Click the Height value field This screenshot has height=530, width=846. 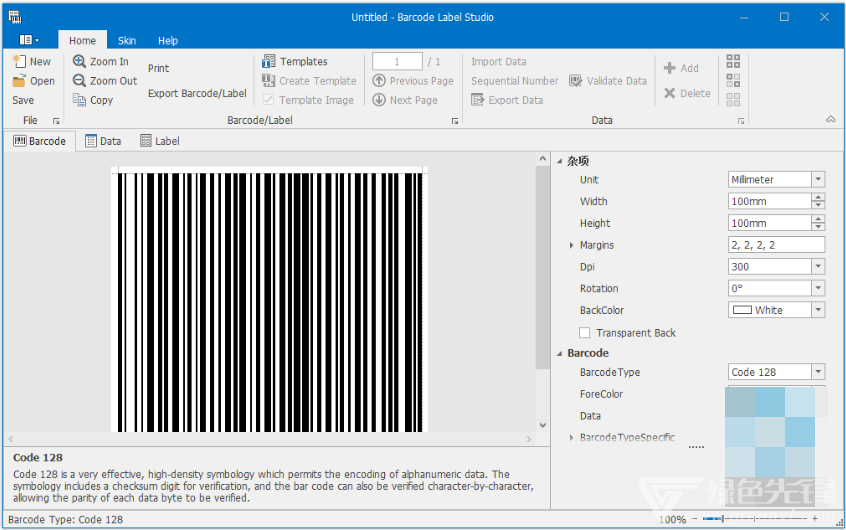769,223
